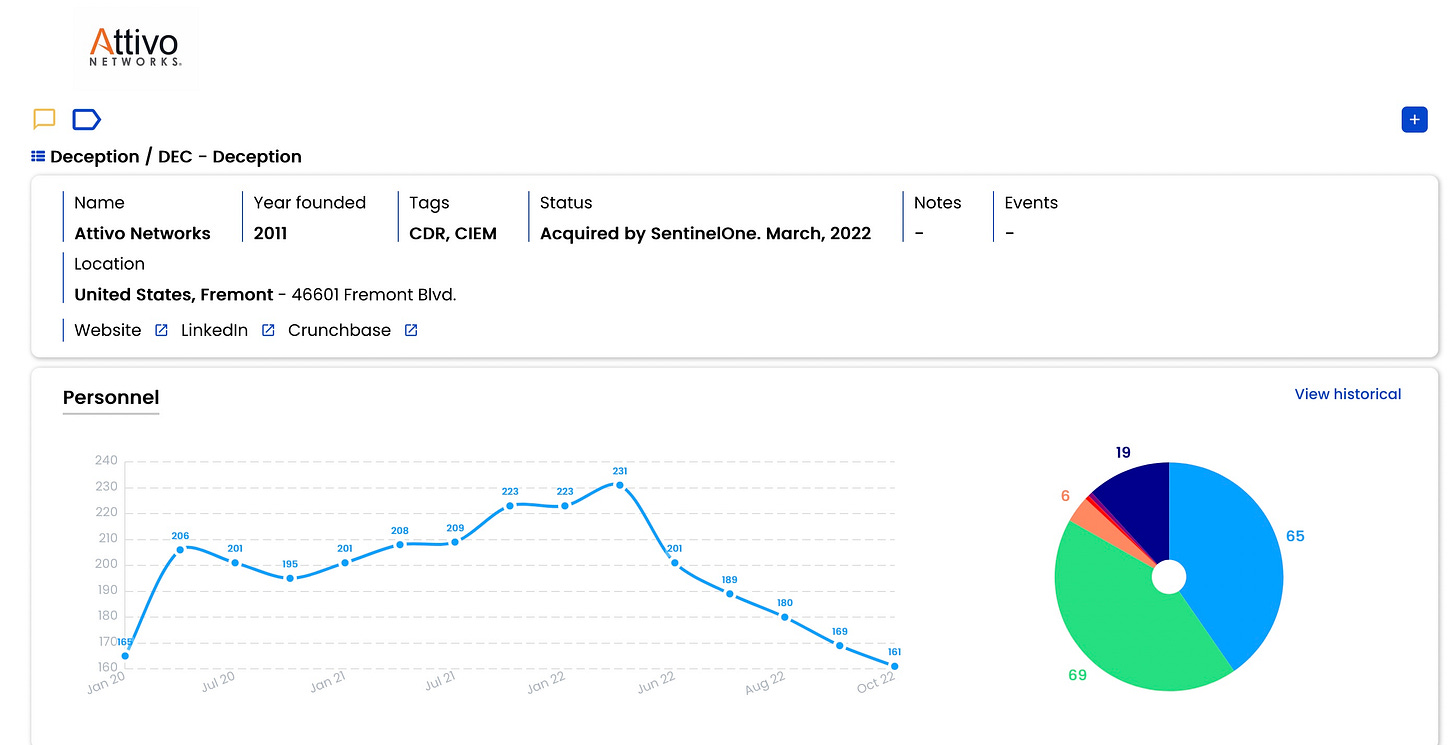Click the Attivo Networks name value
This screenshot has height=745, width=1456.
coord(142,234)
